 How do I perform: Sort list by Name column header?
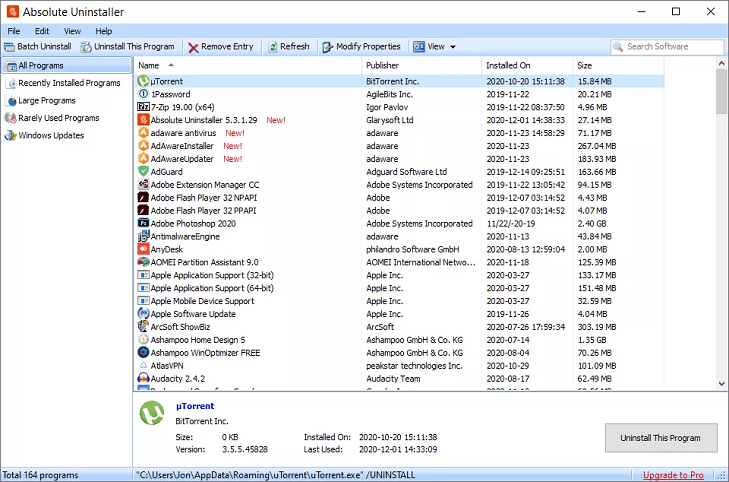pos(247,66)
